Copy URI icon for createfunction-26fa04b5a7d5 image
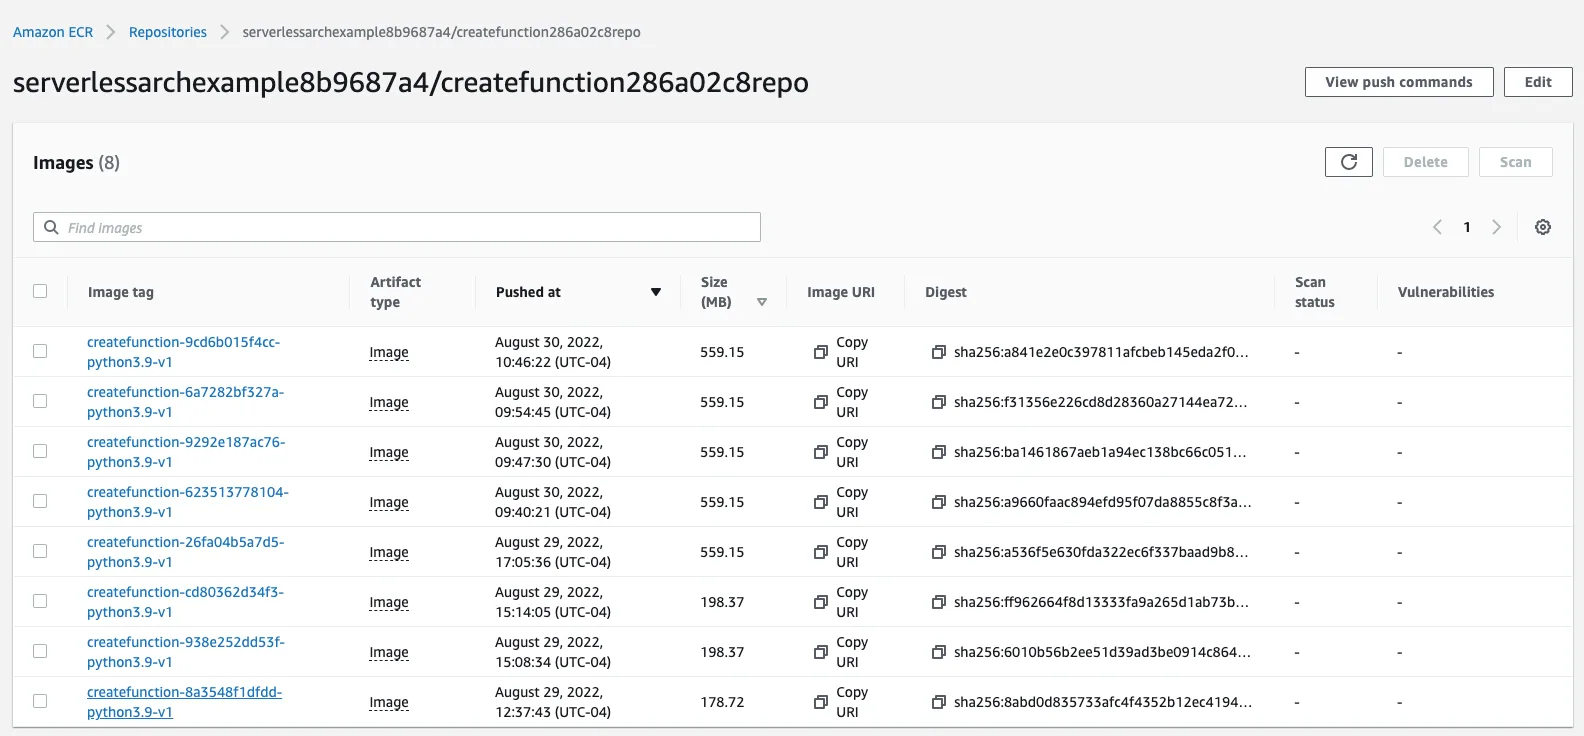The image size is (1584, 736). tap(820, 552)
